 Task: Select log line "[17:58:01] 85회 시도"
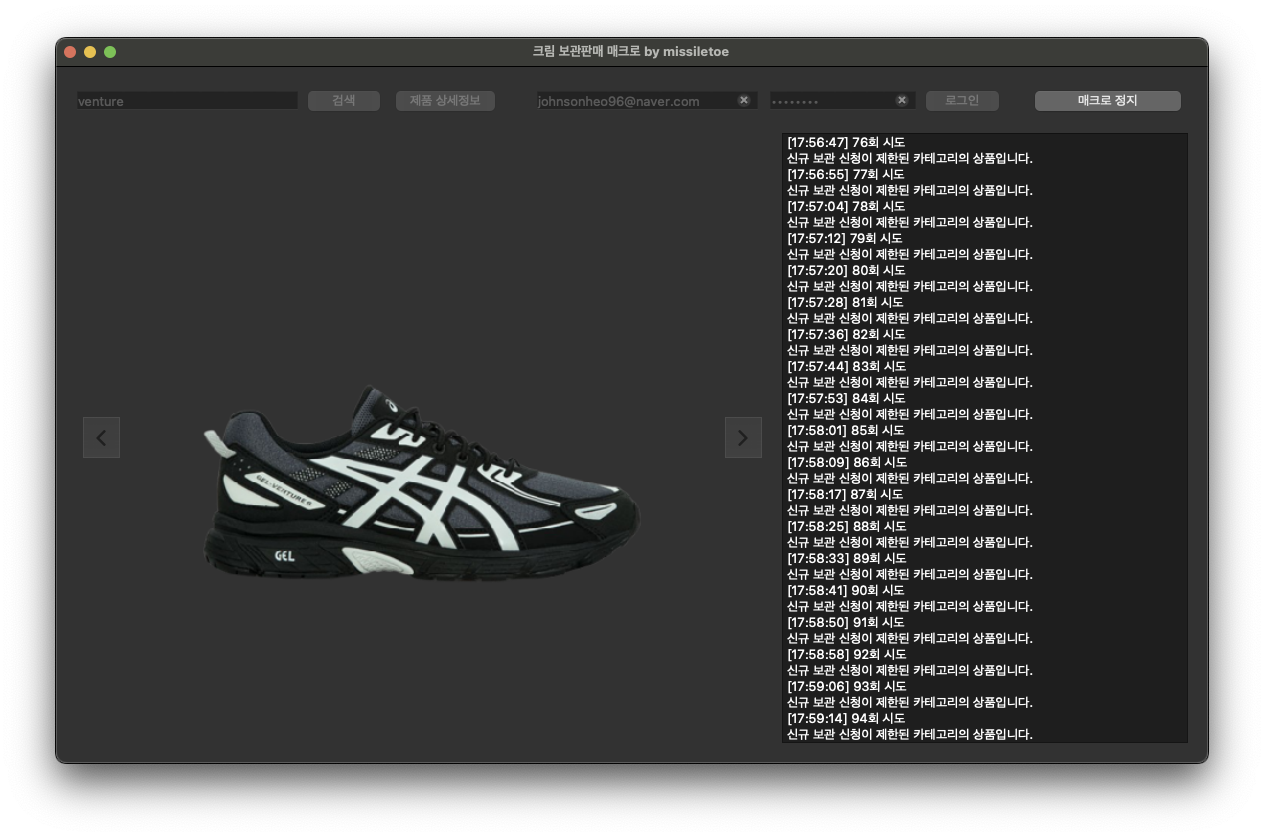846,430
